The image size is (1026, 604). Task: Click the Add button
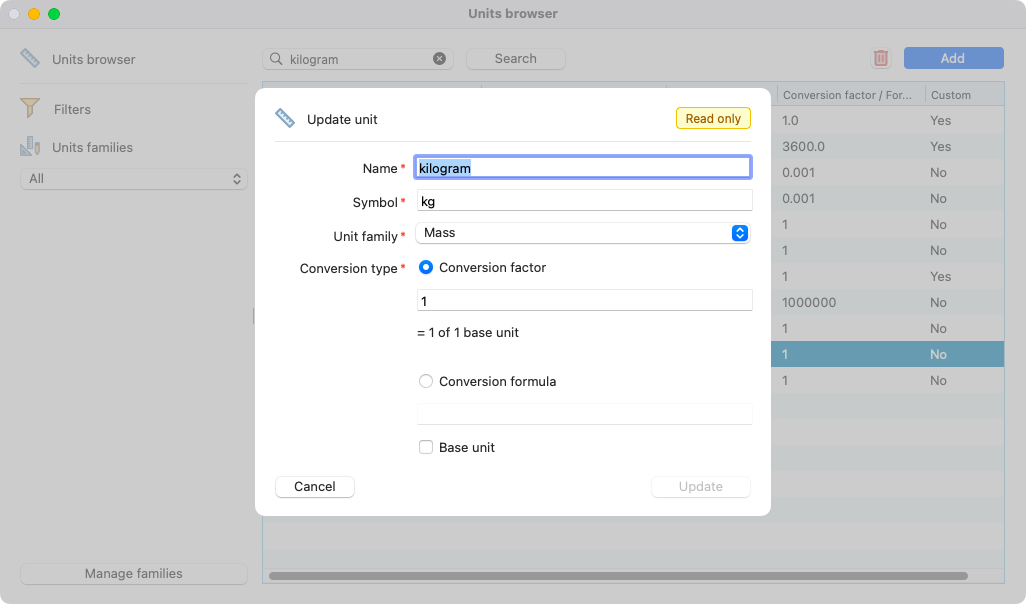pyautogui.click(x=953, y=58)
